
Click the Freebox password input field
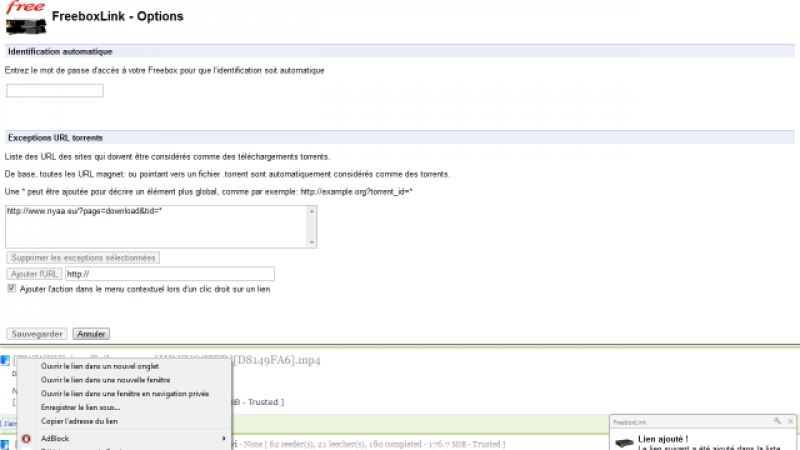pyautogui.click(x=55, y=90)
